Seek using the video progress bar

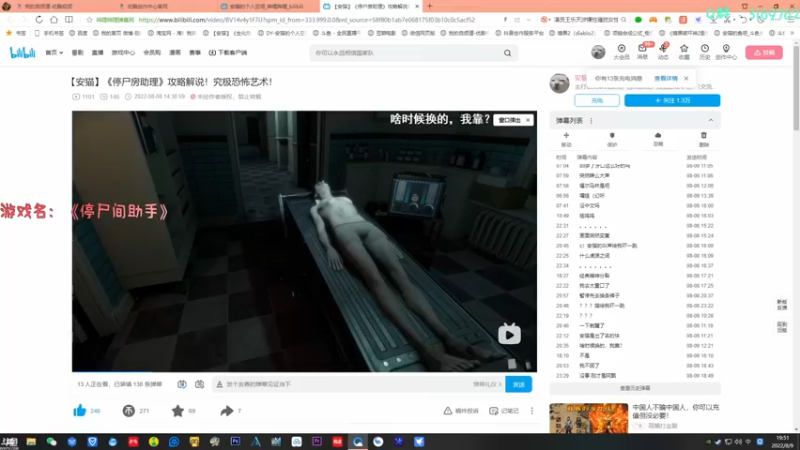pyautogui.click(x=304, y=371)
